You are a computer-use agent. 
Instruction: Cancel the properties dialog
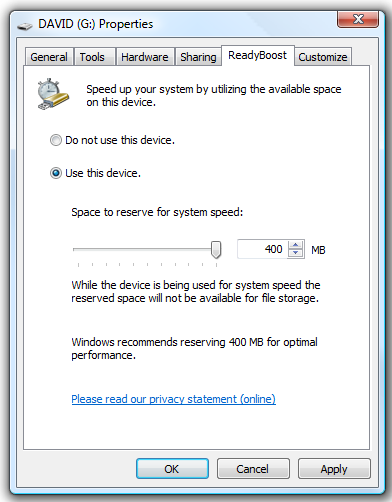tap(253, 469)
